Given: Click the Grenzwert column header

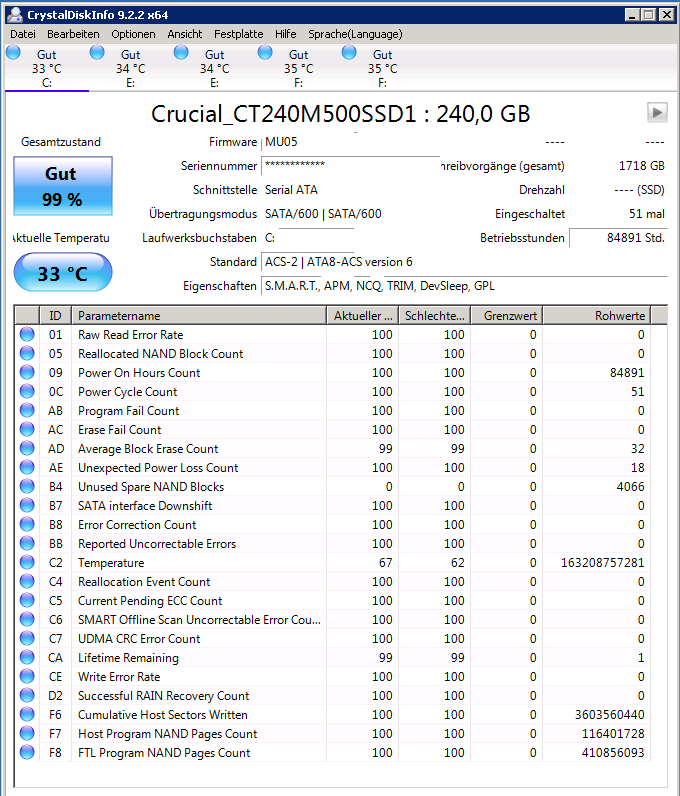Looking at the screenshot, I should pyautogui.click(x=507, y=315).
